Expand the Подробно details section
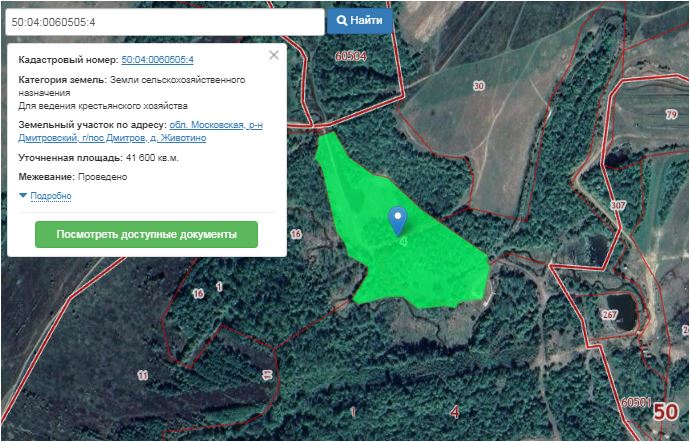This screenshot has height=442, width=690. pyautogui.click(x=50, y=196)
